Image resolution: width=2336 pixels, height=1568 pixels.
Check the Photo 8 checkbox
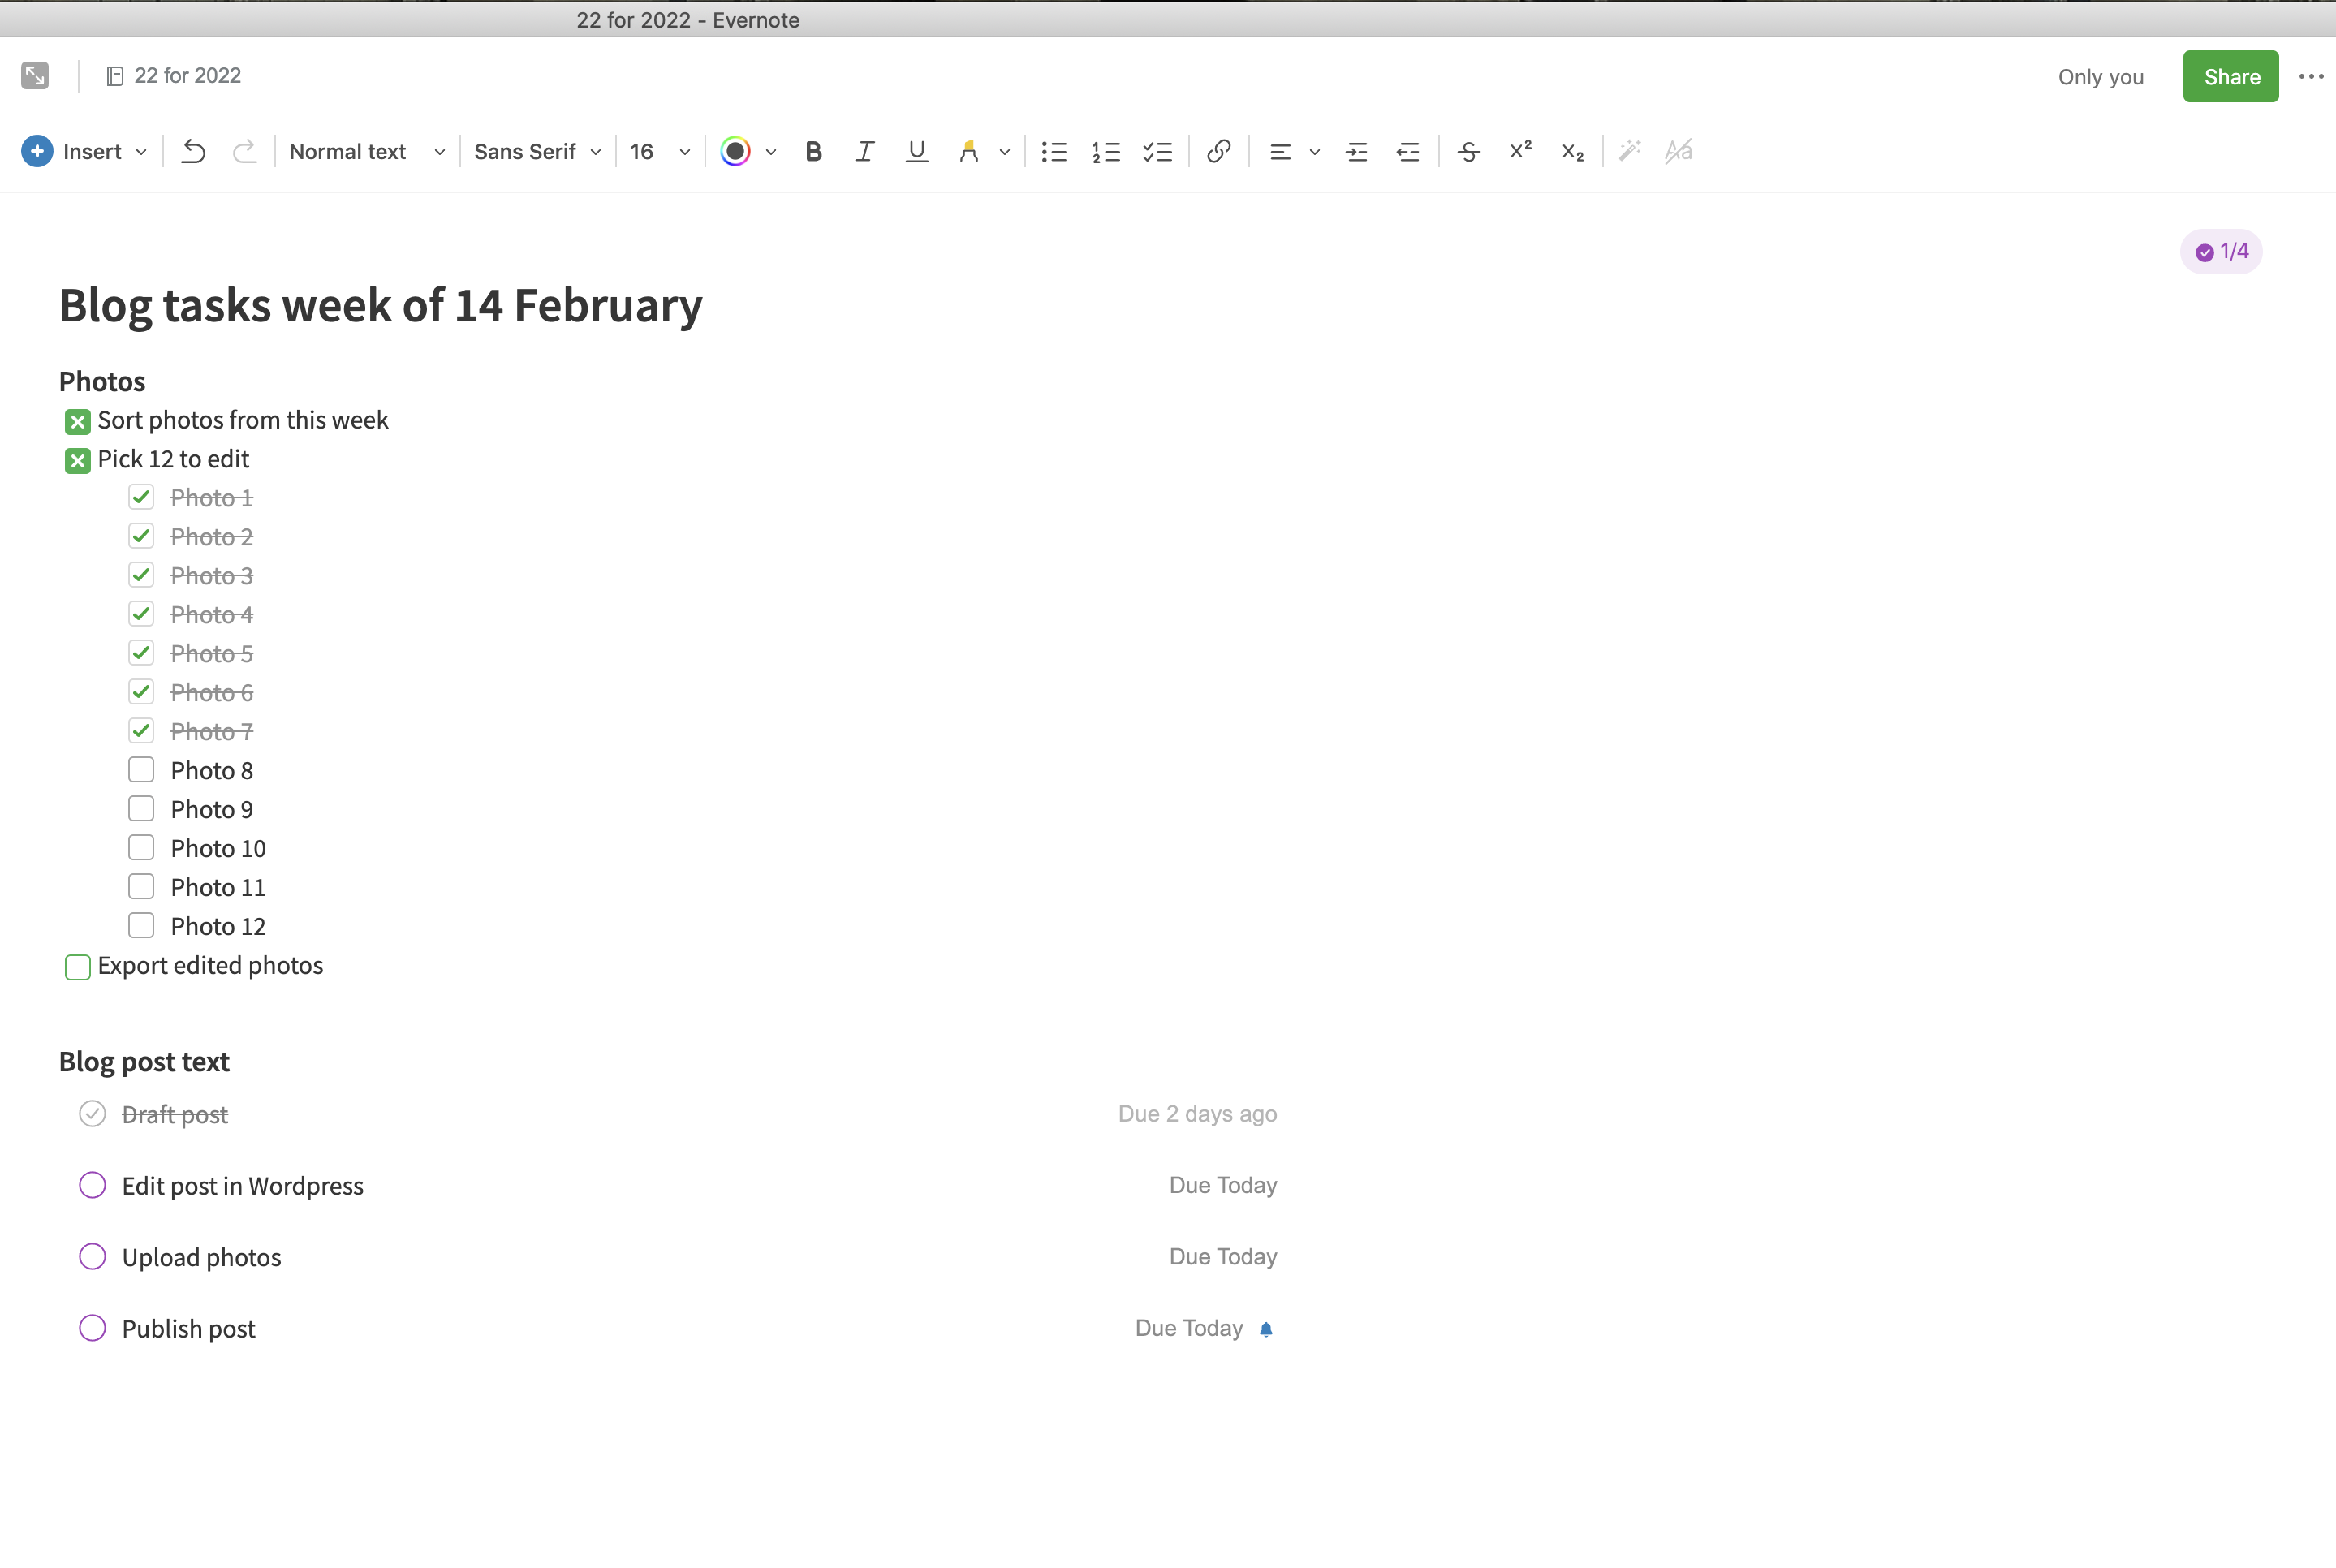[x=141, y=770]
